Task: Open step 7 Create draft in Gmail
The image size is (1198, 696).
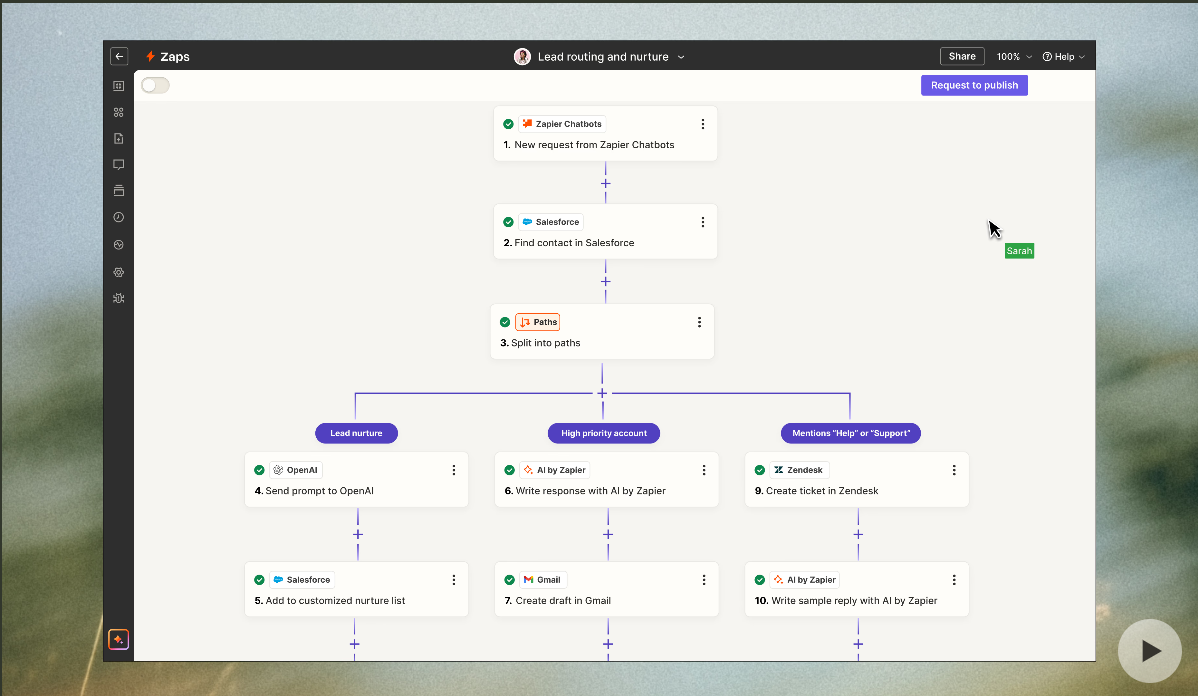Action: click(x=607, y=590)
